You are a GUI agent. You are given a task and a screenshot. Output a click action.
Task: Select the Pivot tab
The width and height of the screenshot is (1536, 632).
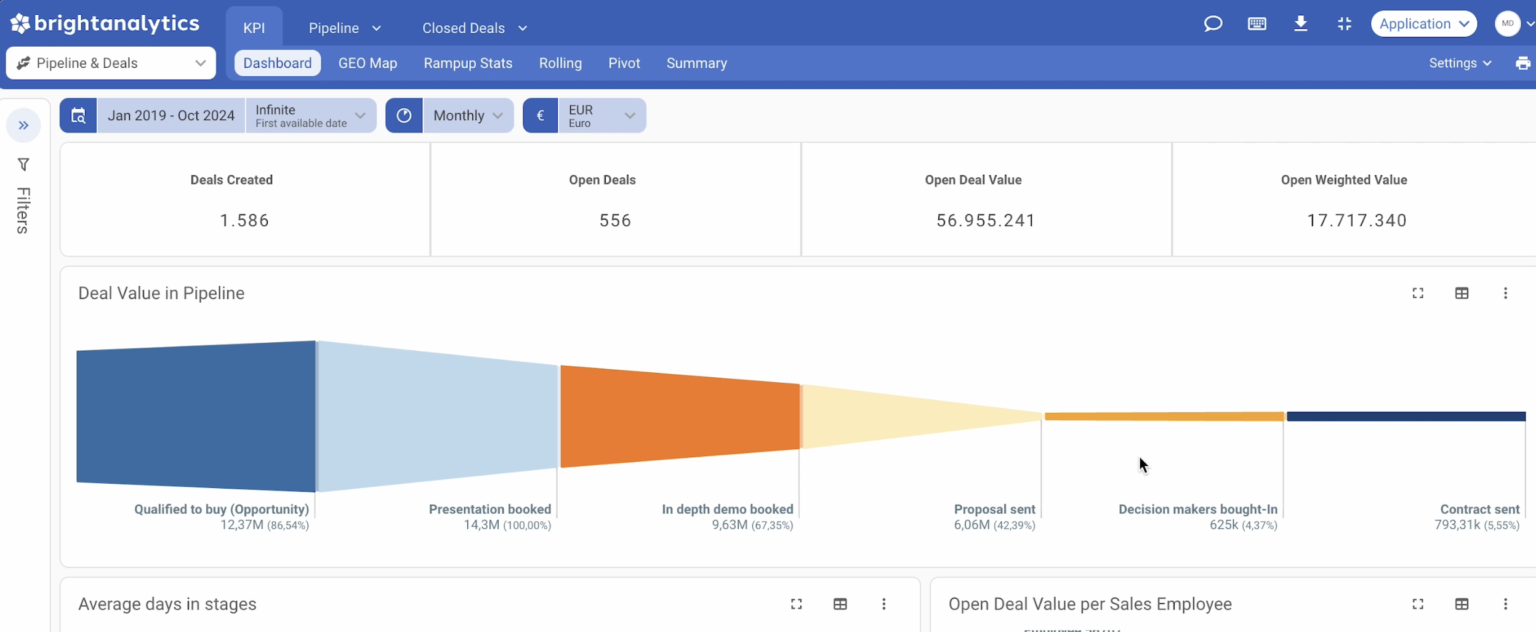(623, 63)
